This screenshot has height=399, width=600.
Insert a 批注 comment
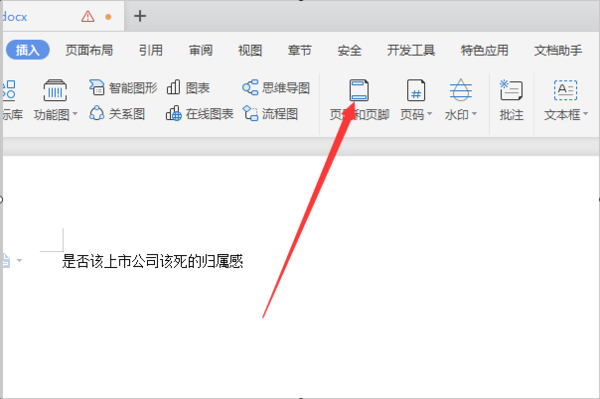point(511,99)
